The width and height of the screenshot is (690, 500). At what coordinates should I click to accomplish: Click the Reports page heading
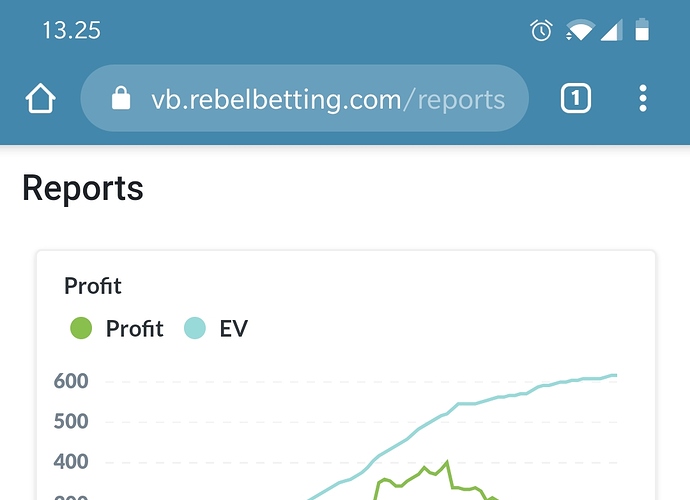click(x=83, y=188)
